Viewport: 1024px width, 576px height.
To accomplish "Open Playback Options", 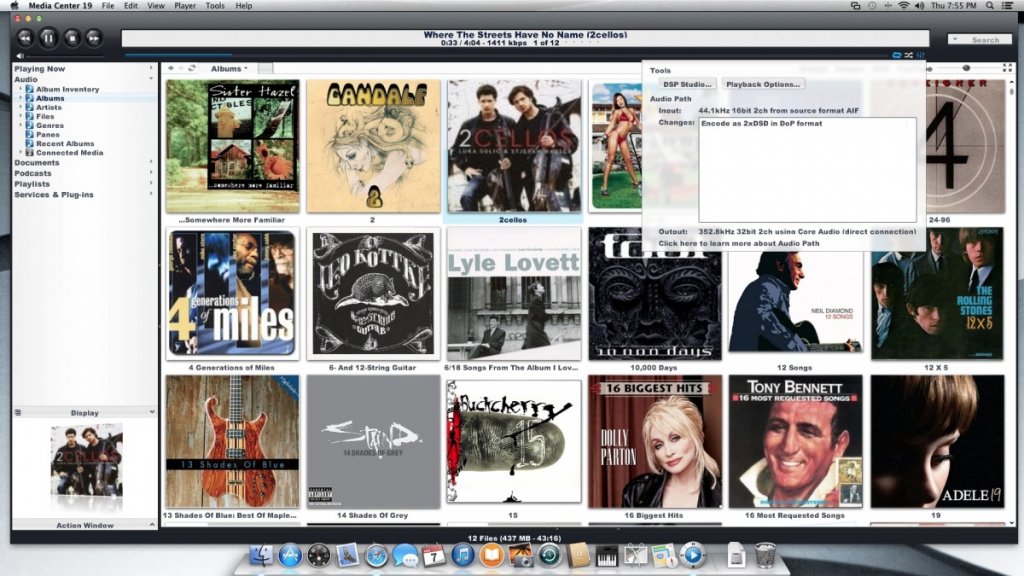I will coord(763,84).
